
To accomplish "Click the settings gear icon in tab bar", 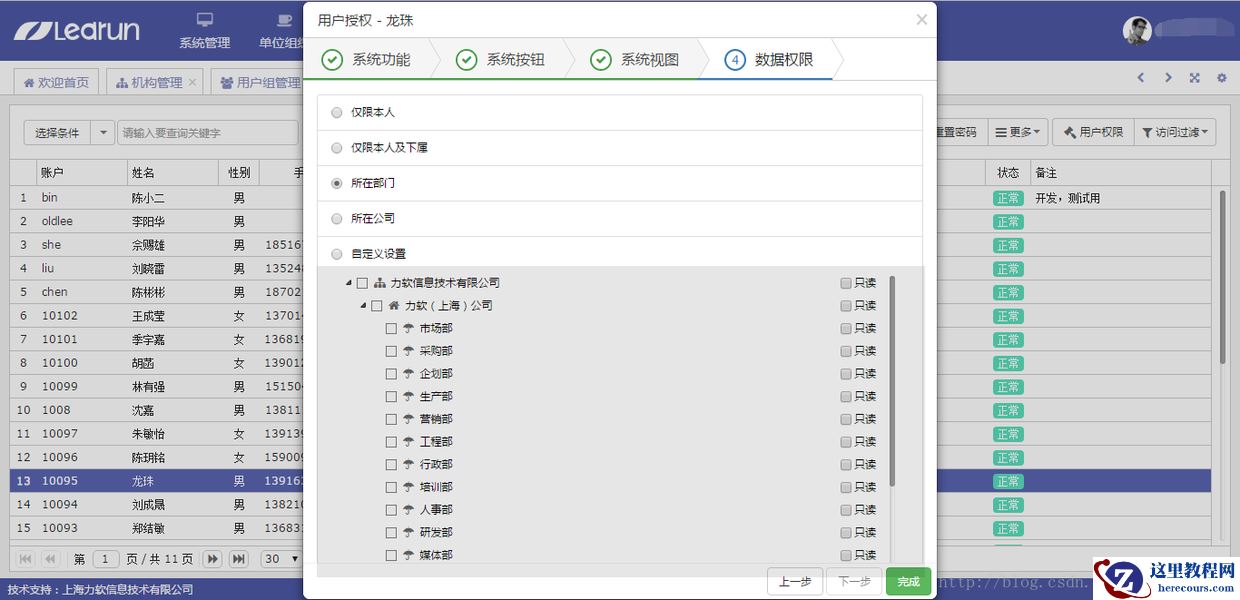I will 1221,78.
